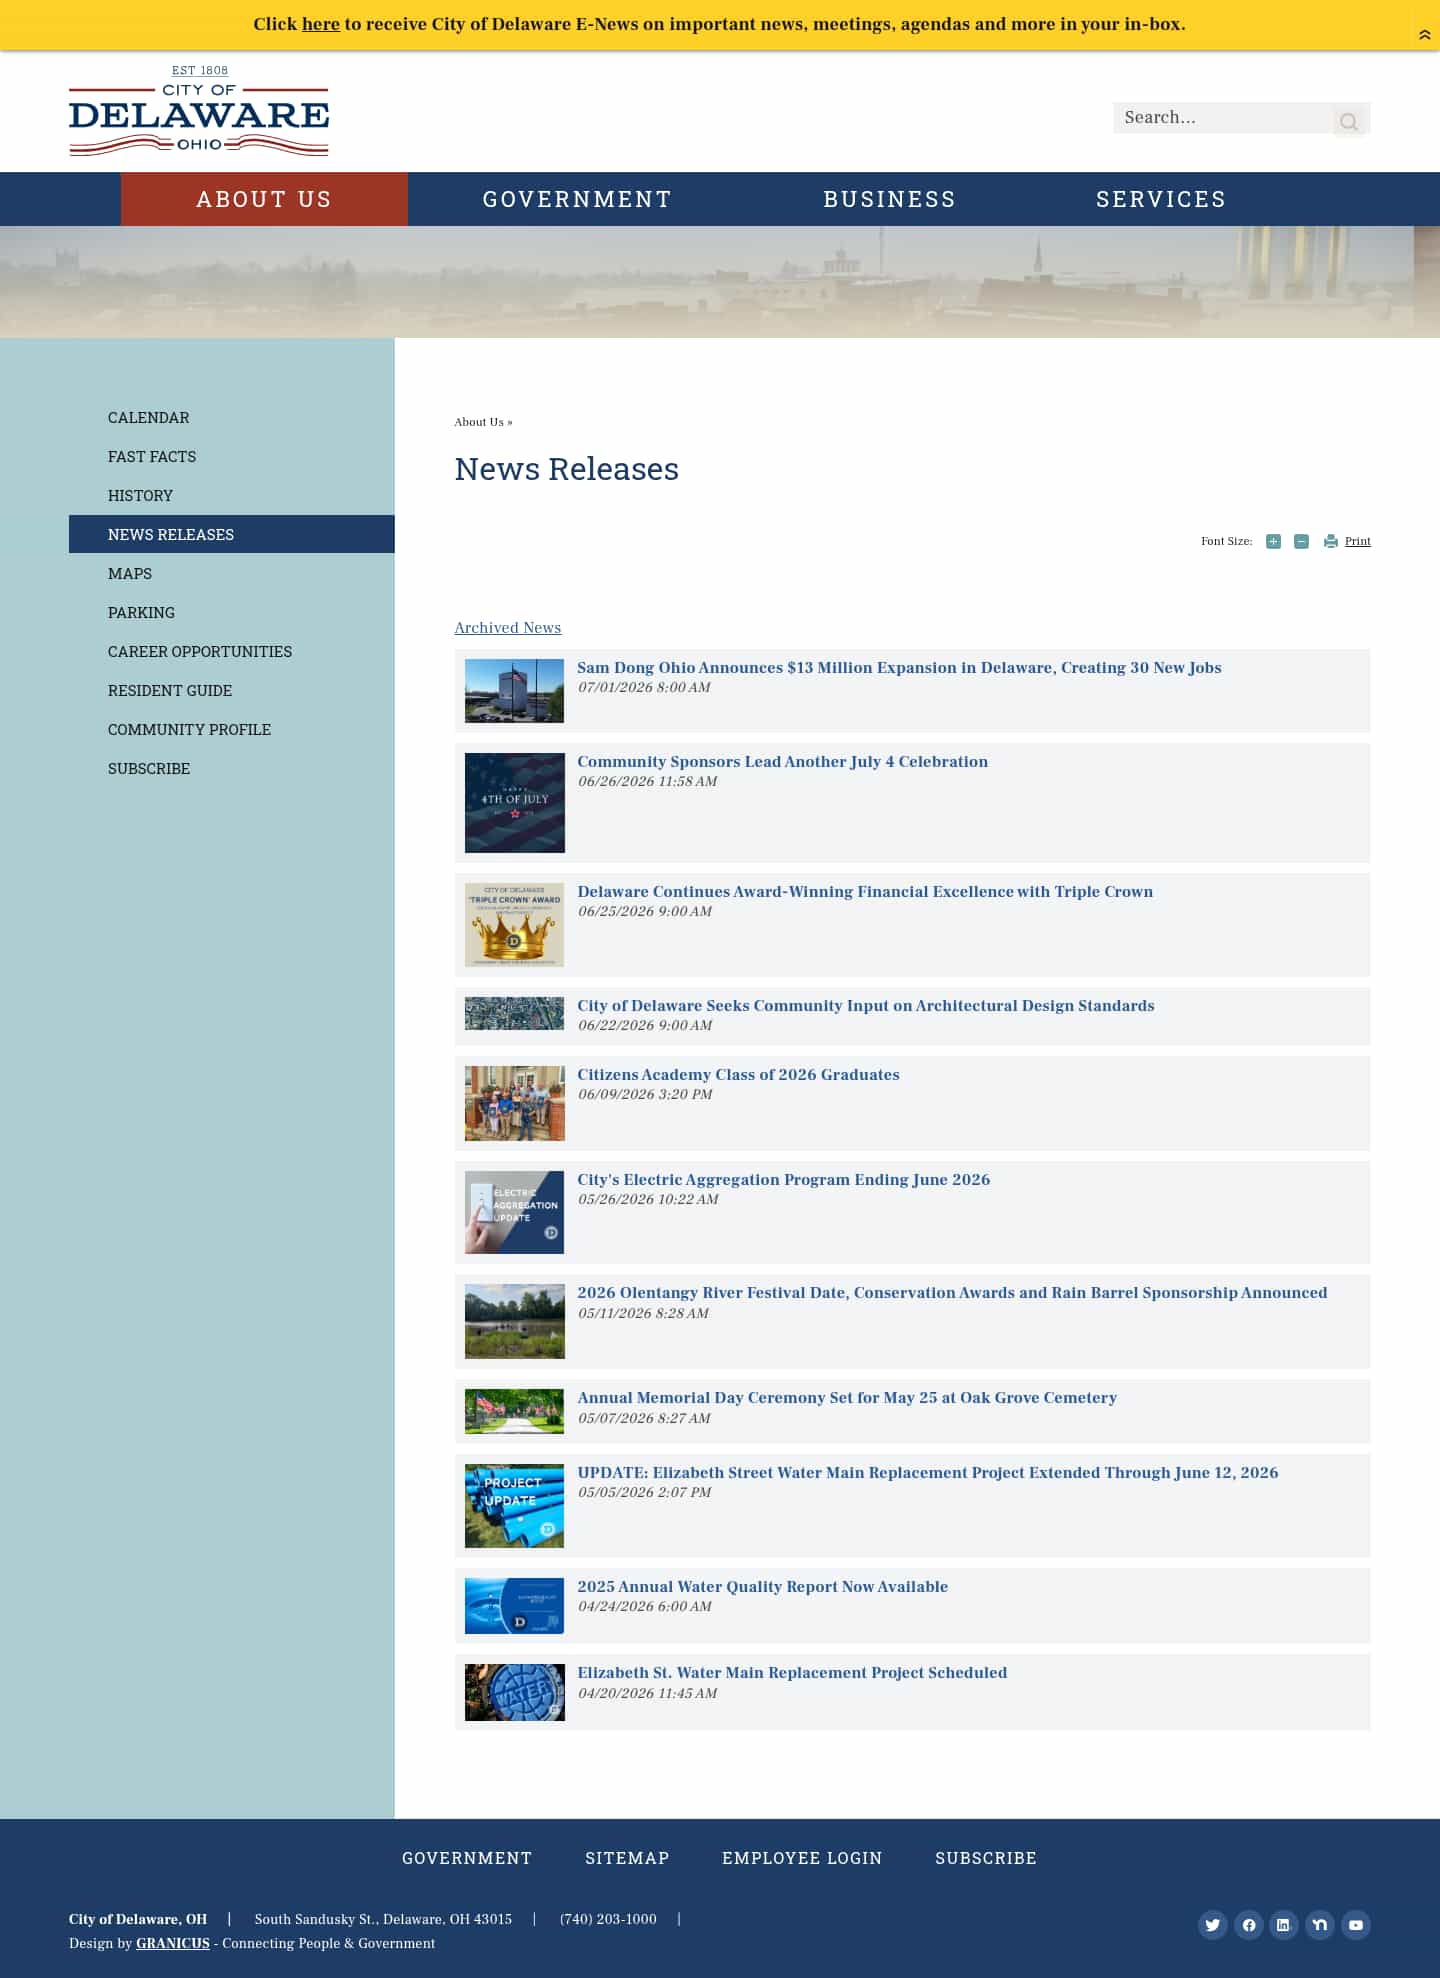This screenshot has width=1440, height=1978.
Task: Open Employee Login in footer
Action: pos(802,1858)
